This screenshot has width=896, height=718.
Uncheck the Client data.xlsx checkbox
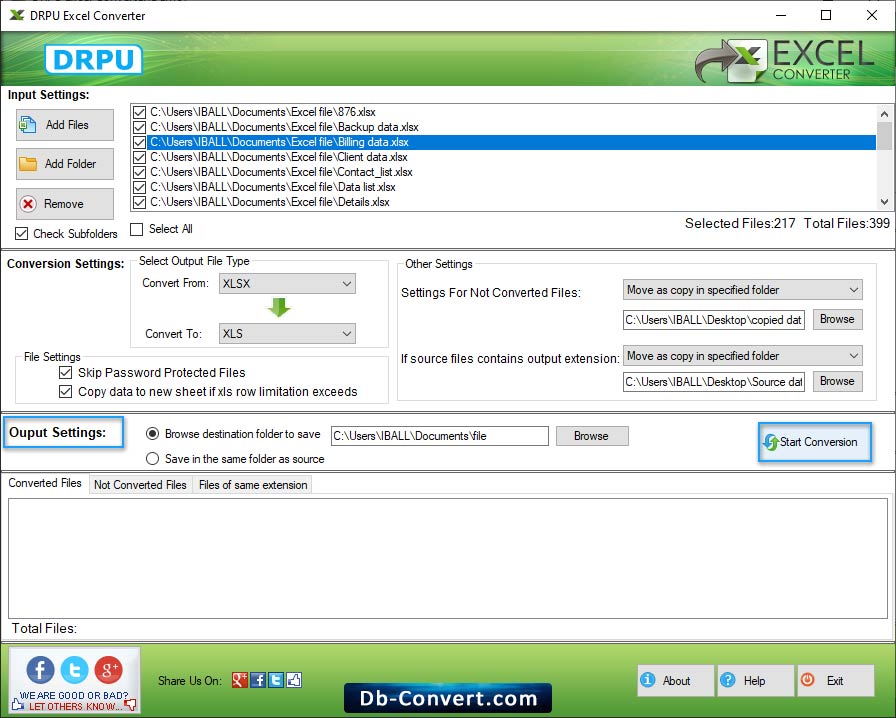[x=139, y=157]
